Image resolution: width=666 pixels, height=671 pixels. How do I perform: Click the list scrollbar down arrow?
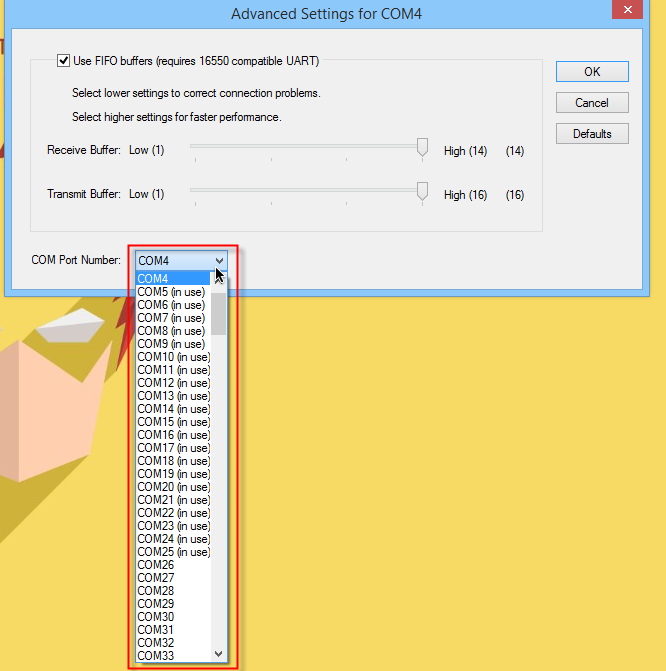coord(219,654)
